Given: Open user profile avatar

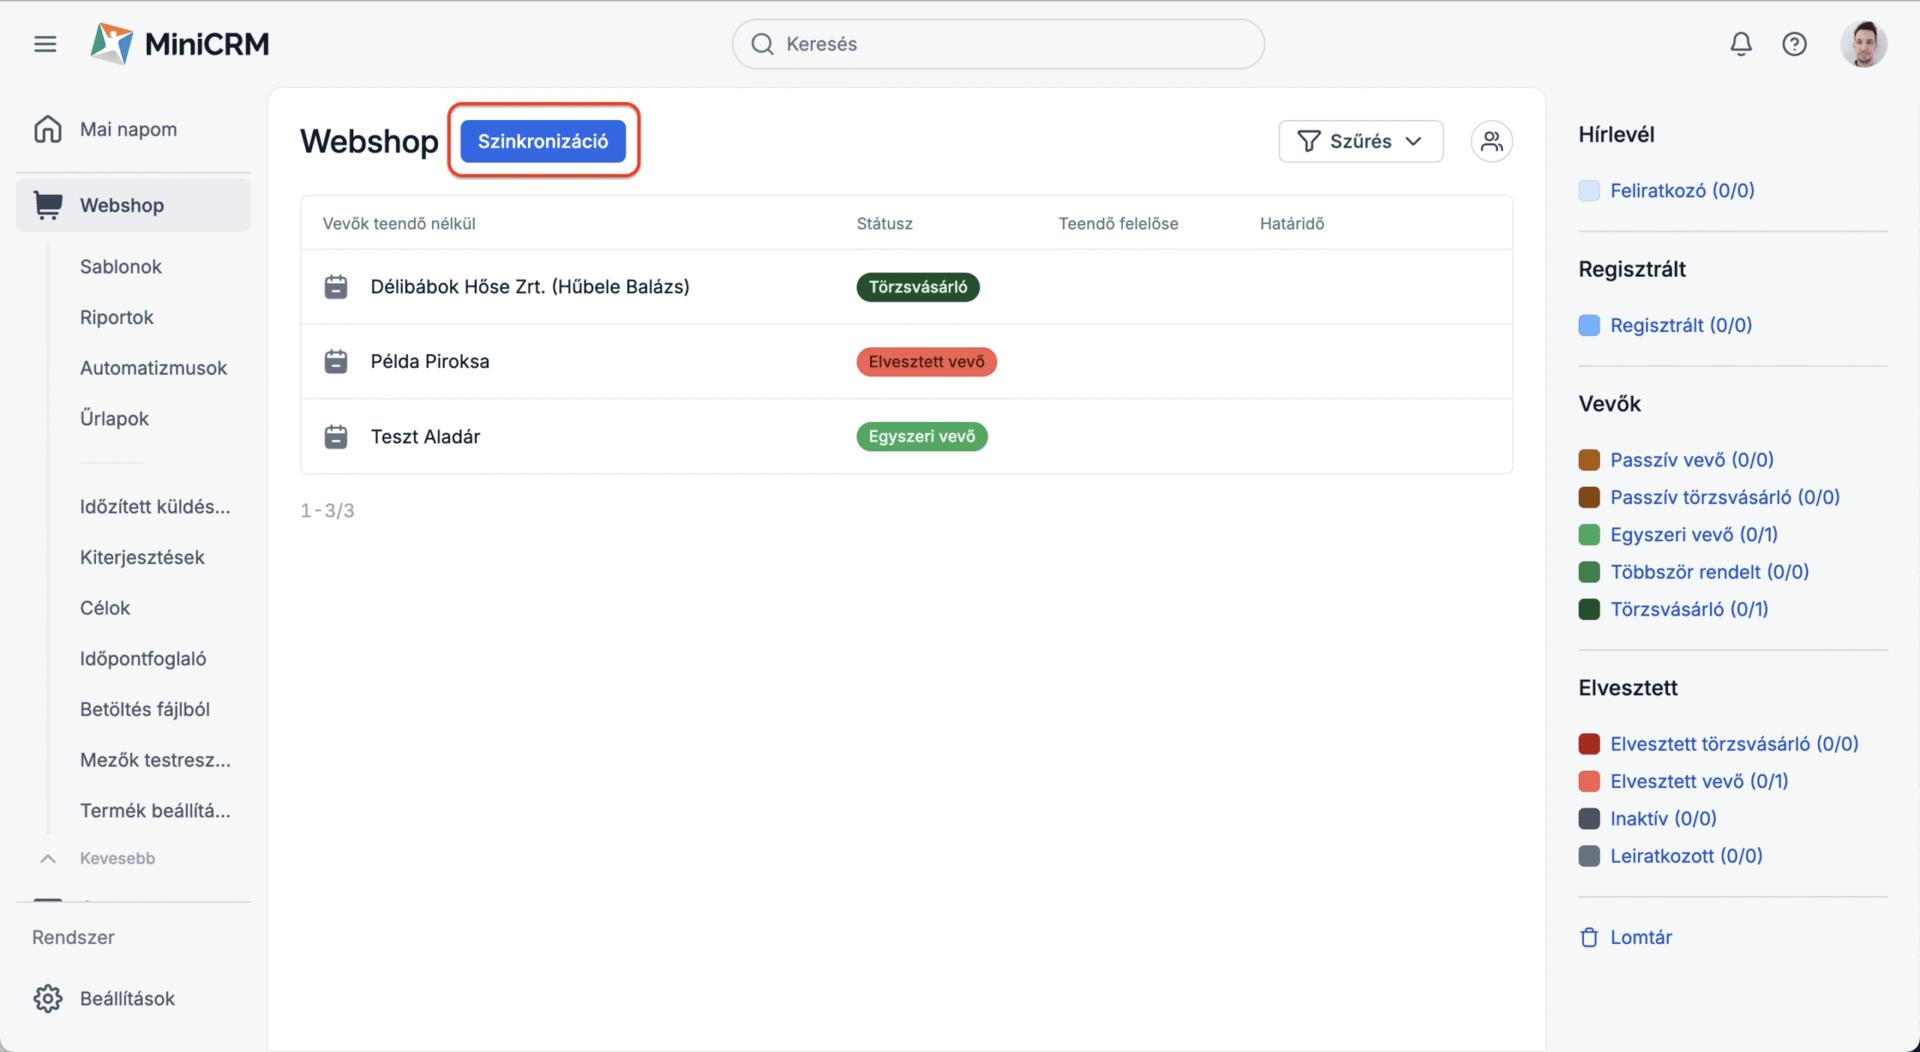Looking at the screenshot, I should [x=1863, y=44].
